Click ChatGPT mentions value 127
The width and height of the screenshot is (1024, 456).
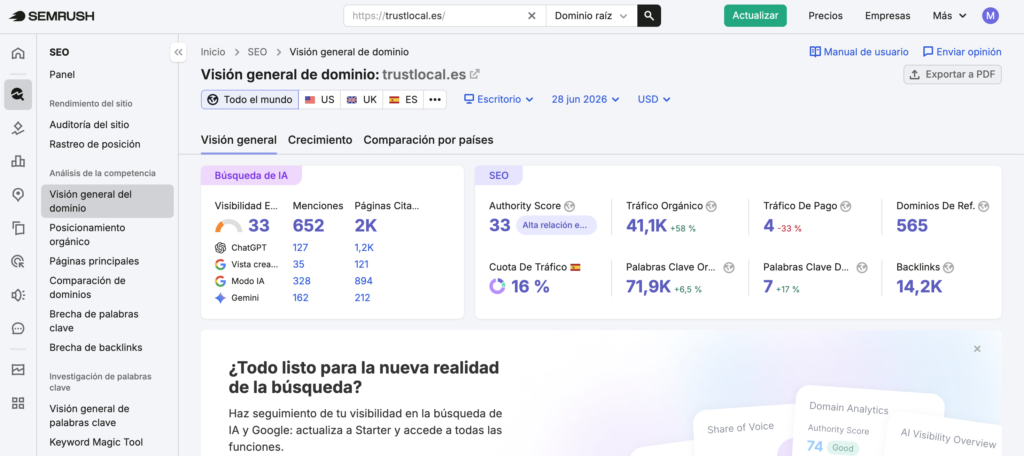(300, 248)
